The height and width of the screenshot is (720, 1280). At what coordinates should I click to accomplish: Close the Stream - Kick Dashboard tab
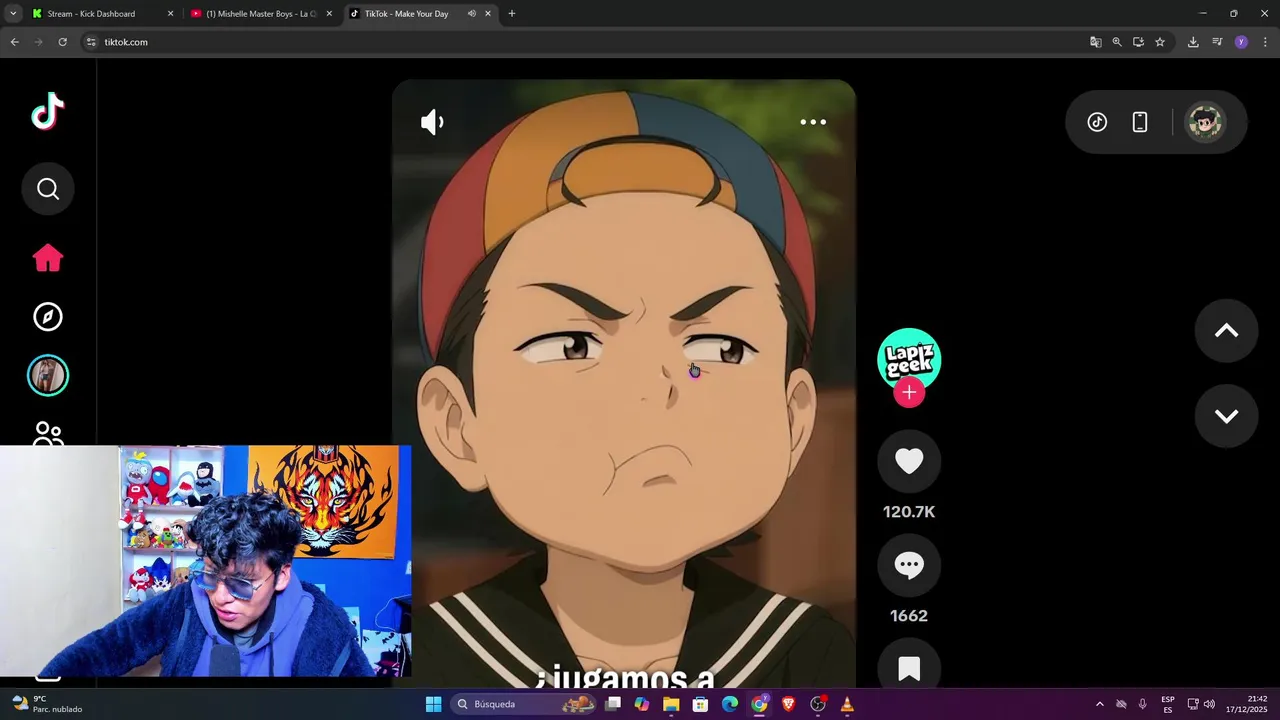pyautogui.click(x=170, y=14)
